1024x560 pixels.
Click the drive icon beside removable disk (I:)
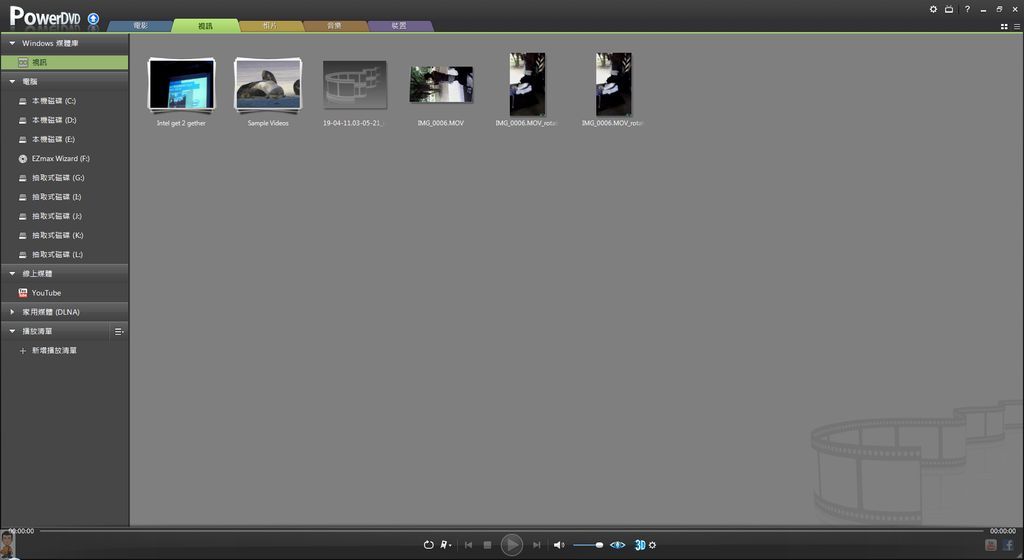[23, 197]
